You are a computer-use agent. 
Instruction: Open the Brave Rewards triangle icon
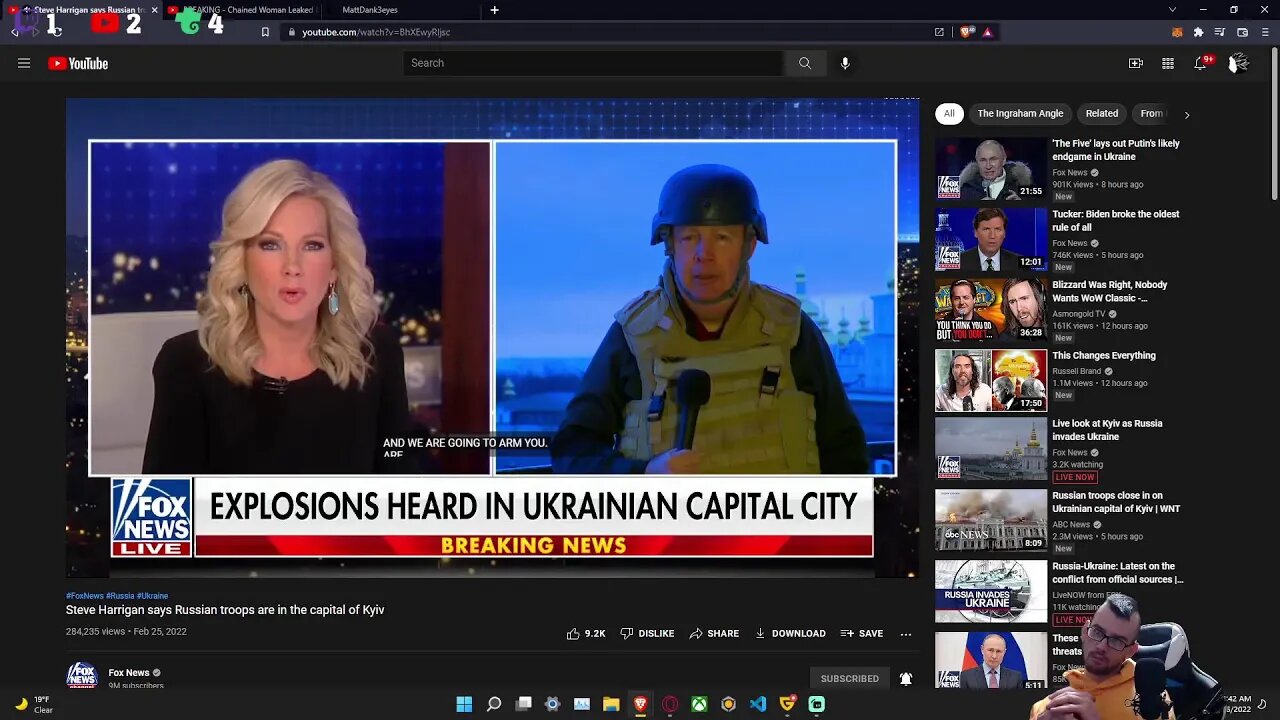987,32
